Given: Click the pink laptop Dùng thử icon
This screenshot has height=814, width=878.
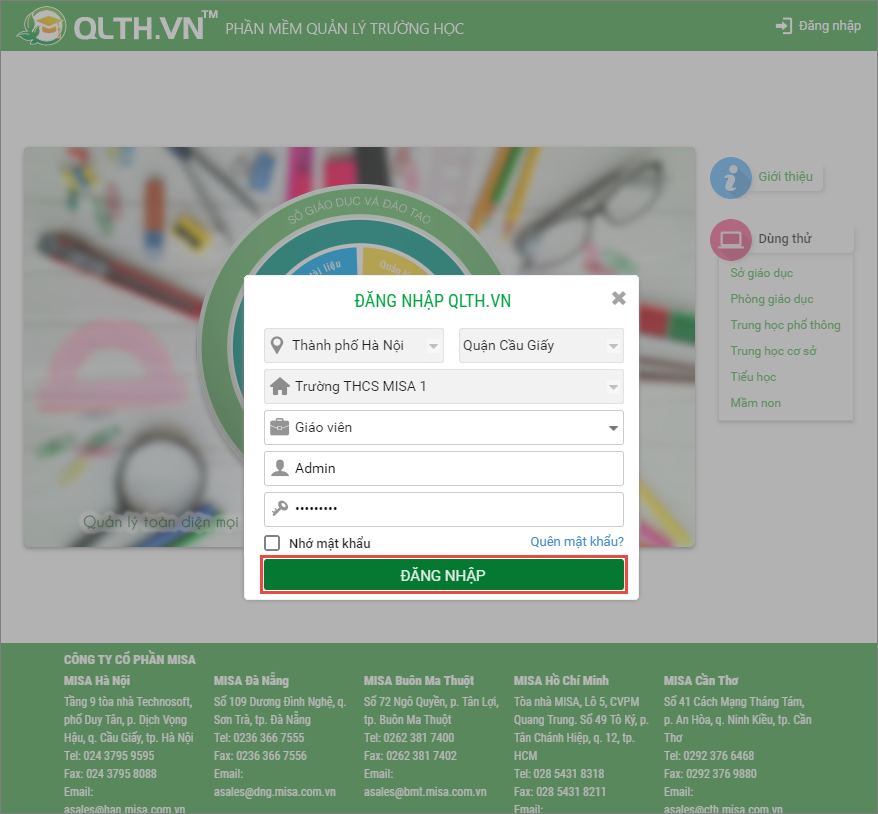Looking at the screenshot, I should click(730, 240).
